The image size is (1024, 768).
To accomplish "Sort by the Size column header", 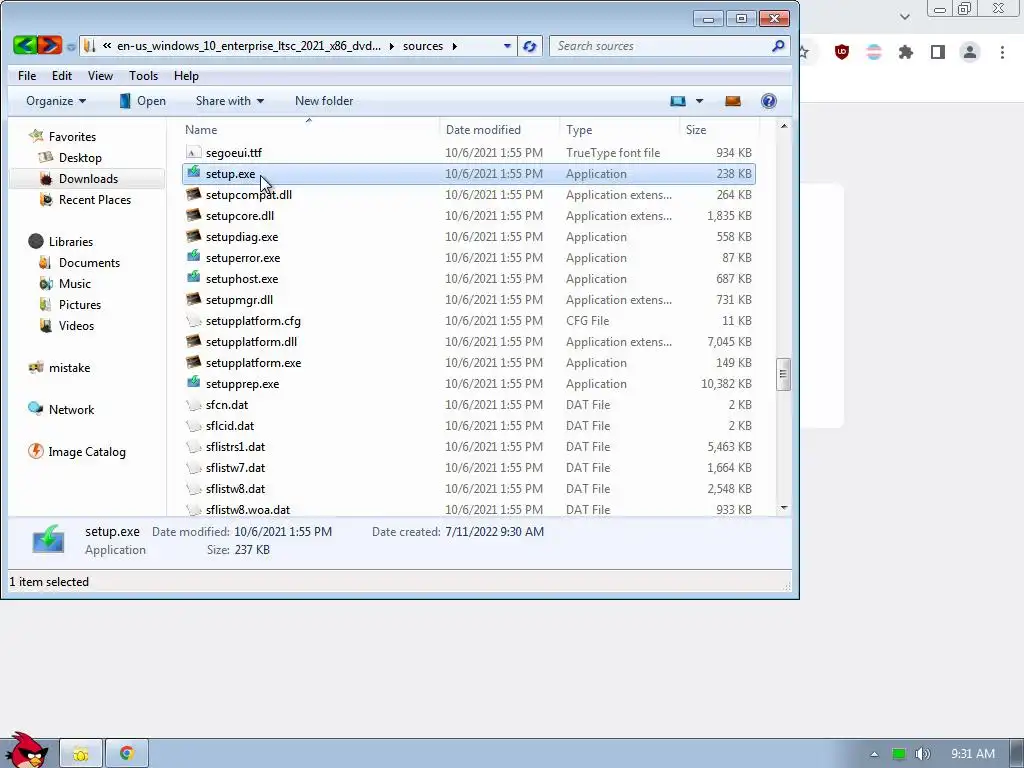I will (x=718, y=129).
